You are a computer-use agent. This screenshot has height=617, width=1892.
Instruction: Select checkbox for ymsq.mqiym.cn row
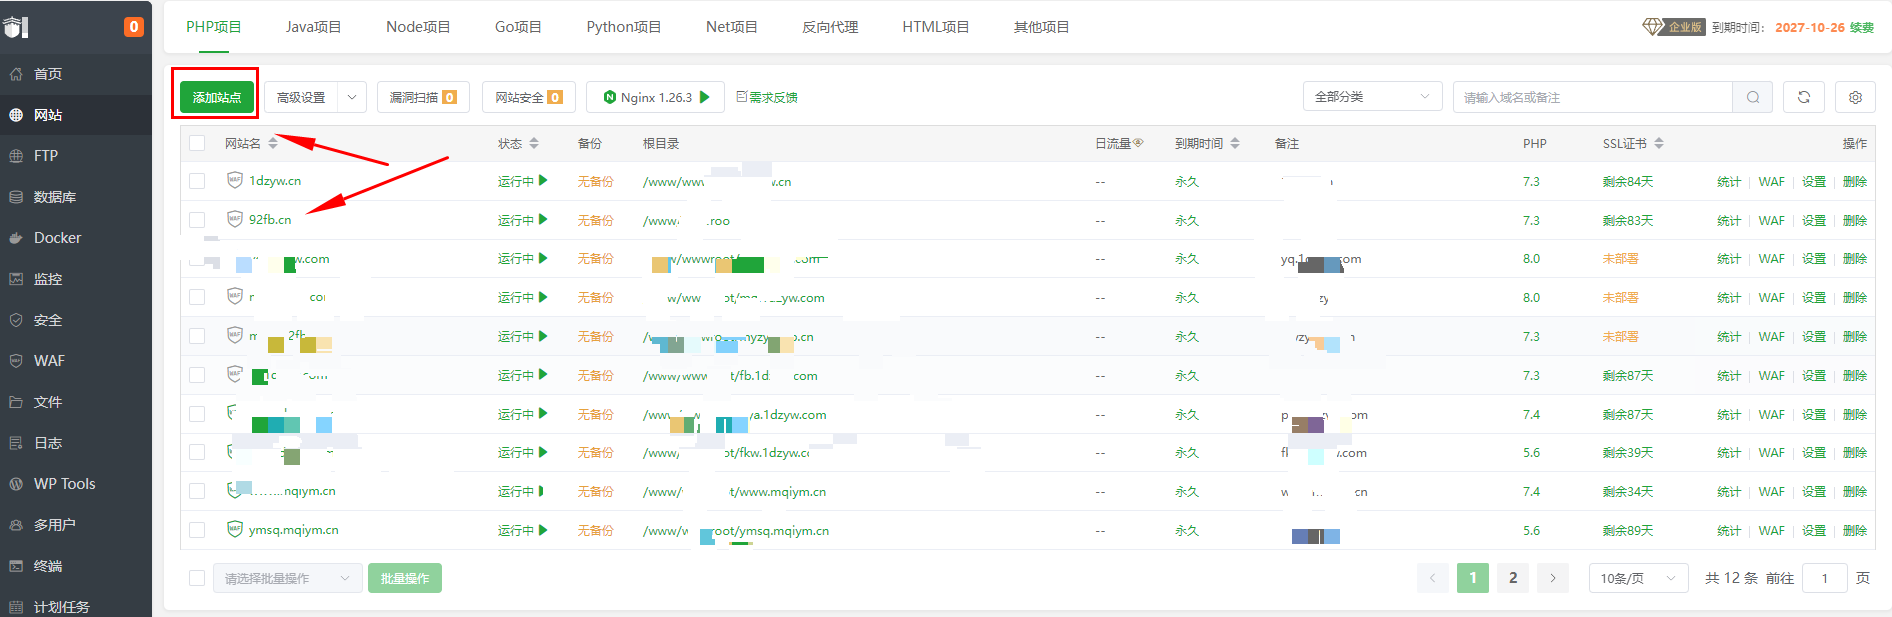point(197,530)
